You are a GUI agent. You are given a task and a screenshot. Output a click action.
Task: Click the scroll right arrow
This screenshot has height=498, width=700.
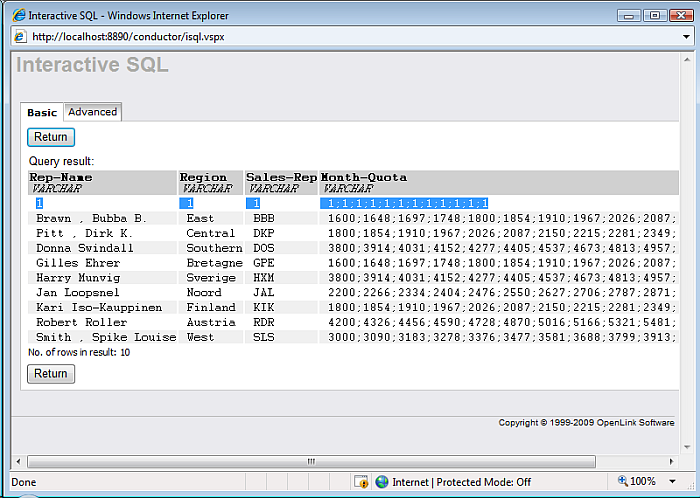pyautogui.click(x=670, y=461)
